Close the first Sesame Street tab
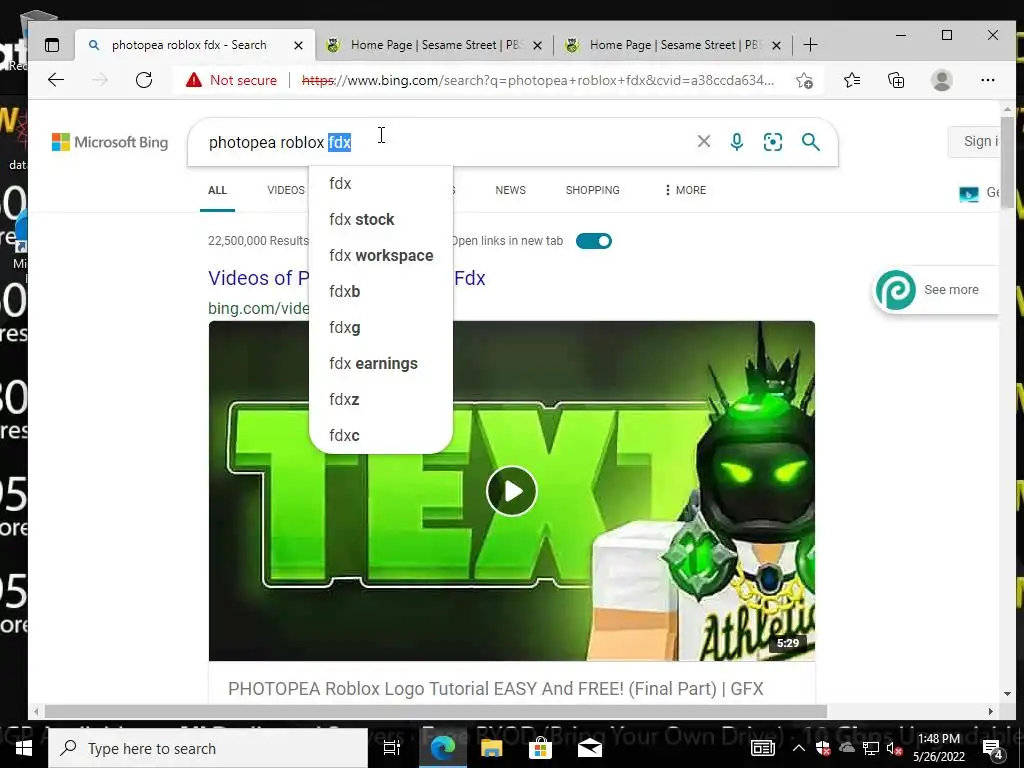This screenshot has width=1024, height=768. [x=537, y=45]
